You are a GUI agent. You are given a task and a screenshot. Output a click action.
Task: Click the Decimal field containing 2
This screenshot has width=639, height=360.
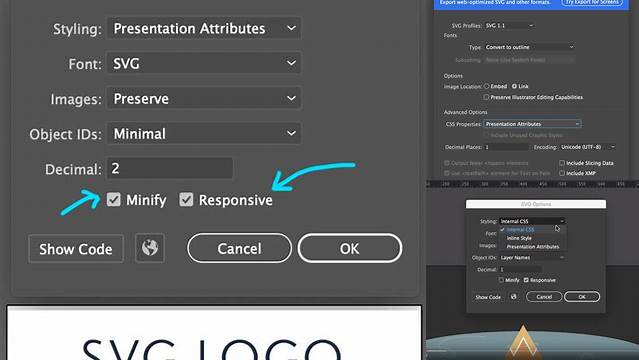[x=170, y=168]
